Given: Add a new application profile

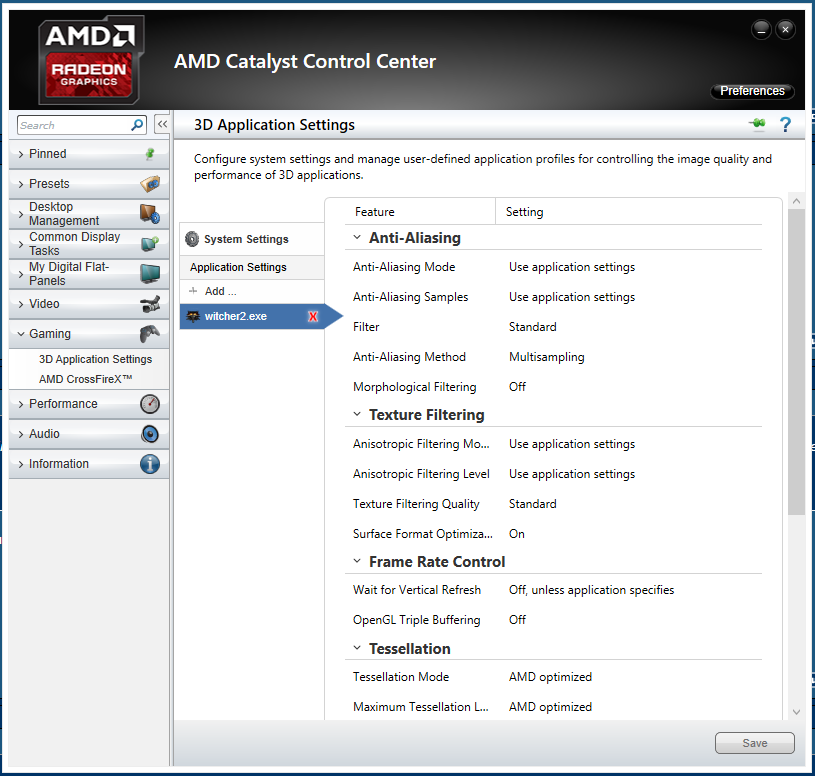Looking at the screenshot, I should [x=252, y=291].
